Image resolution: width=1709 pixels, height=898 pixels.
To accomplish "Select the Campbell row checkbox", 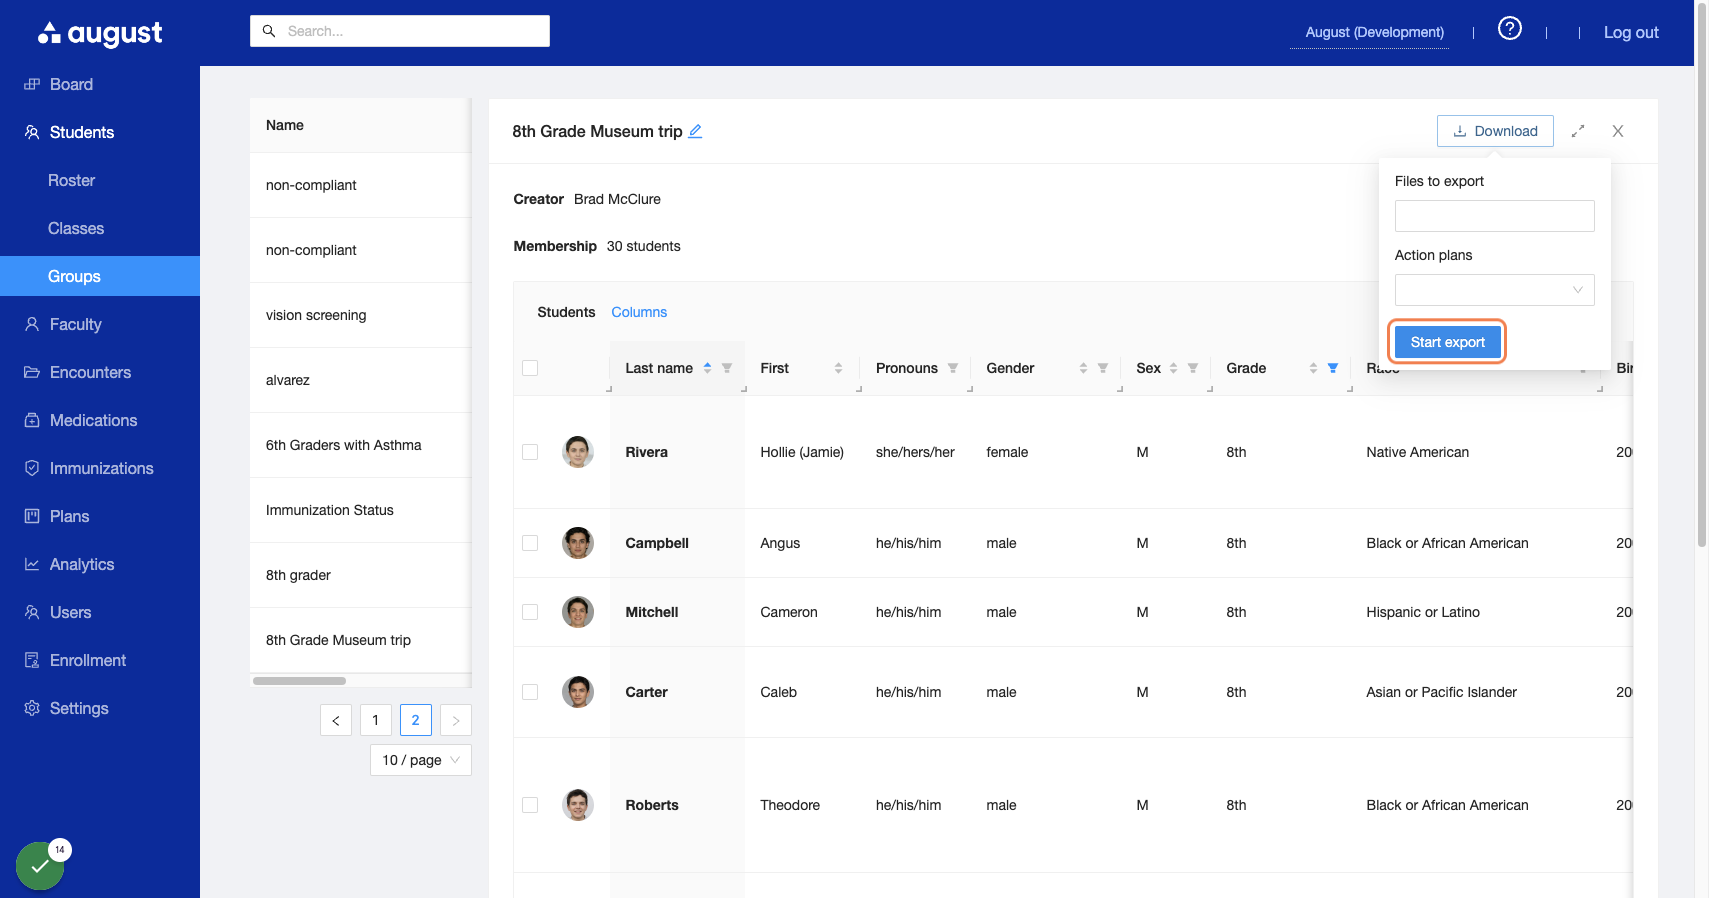I will tap(530, 543).
